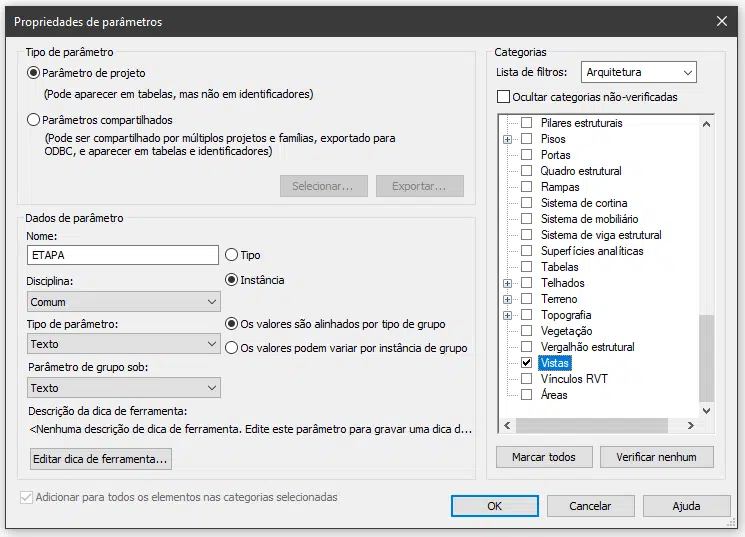The image size is (745, 537).
Task: Choose the Tipo radio option
Action: click(x=231, y=255)
